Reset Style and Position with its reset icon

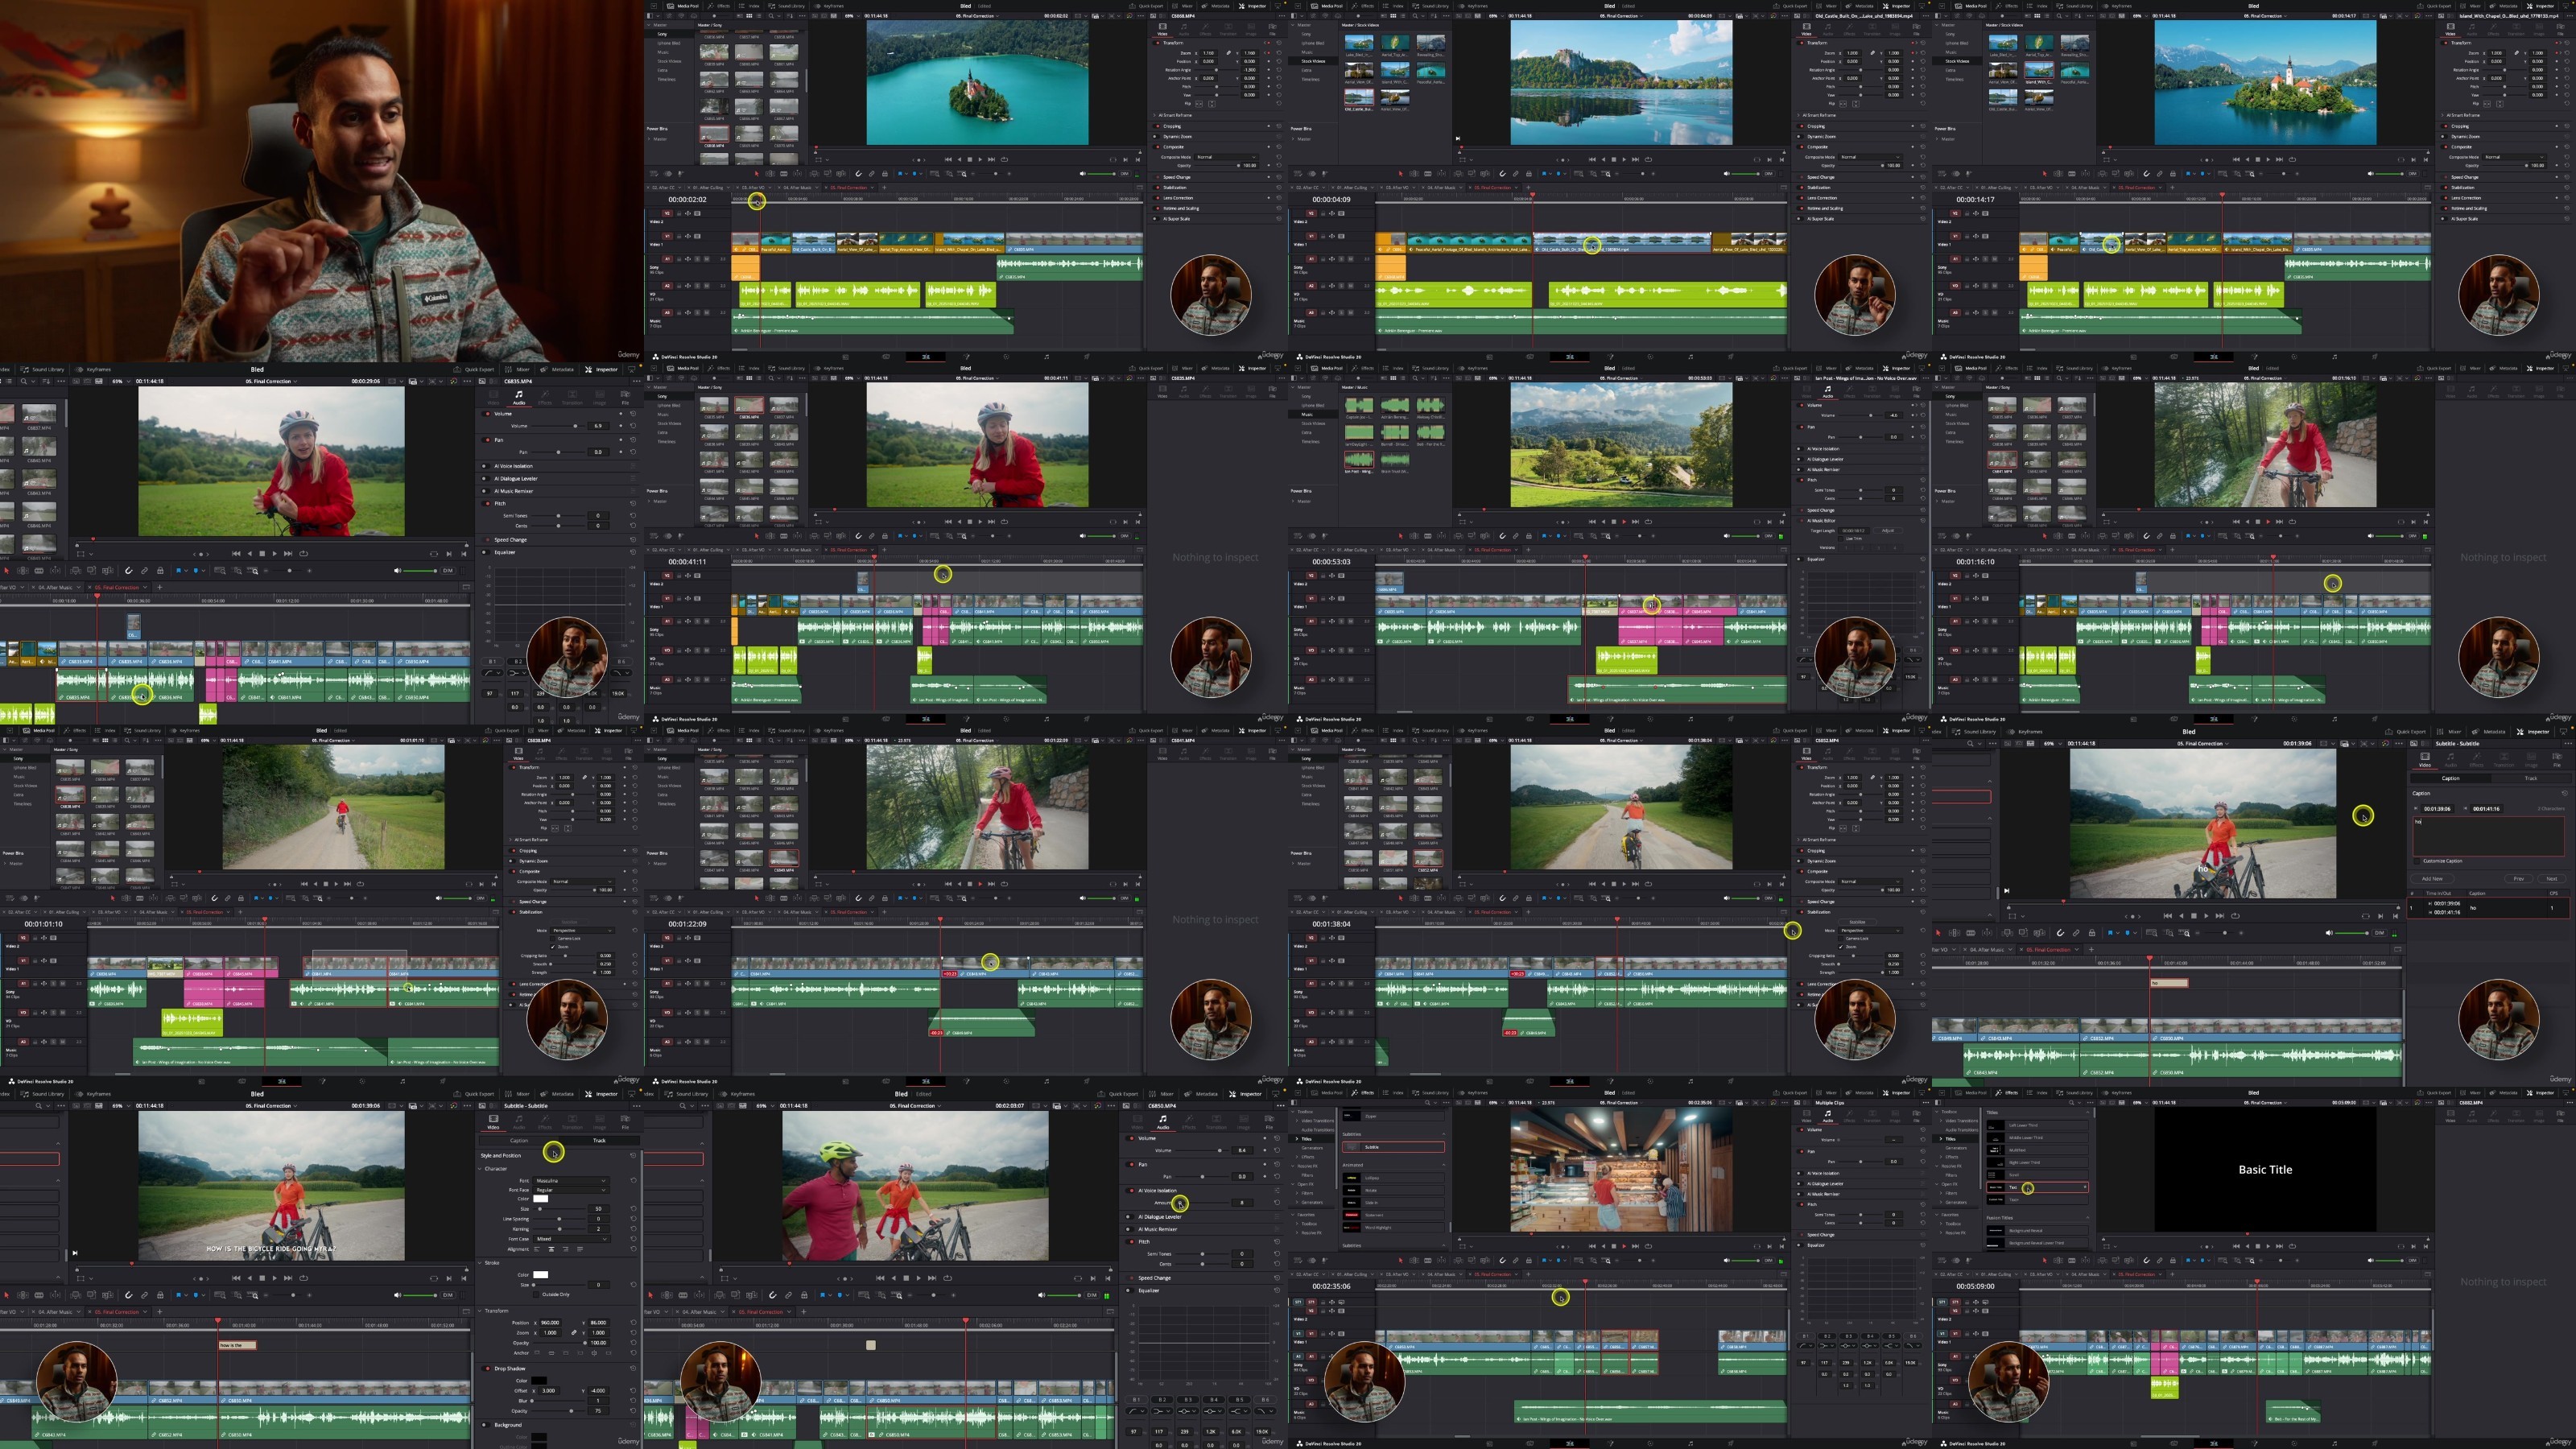coord(634,1156)
